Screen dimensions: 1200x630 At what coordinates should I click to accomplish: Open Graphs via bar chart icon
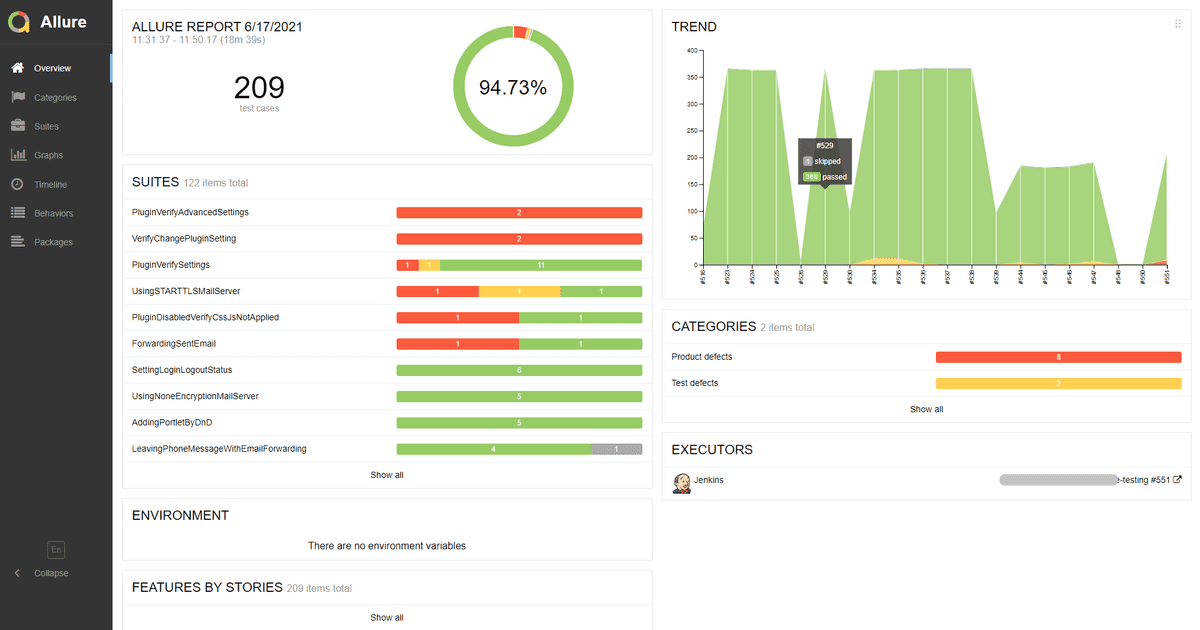(x=17, y=155)
